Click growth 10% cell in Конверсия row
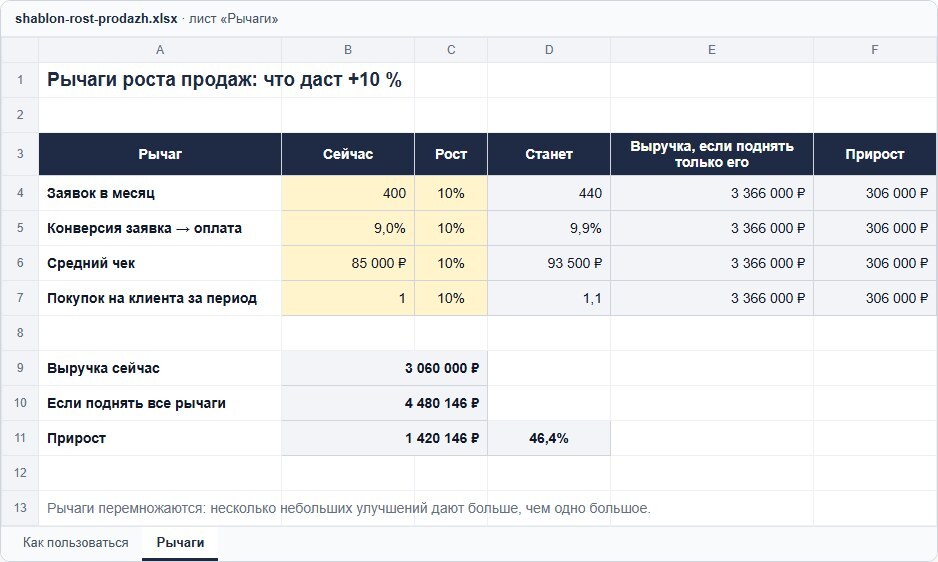 tap(451, 228)
